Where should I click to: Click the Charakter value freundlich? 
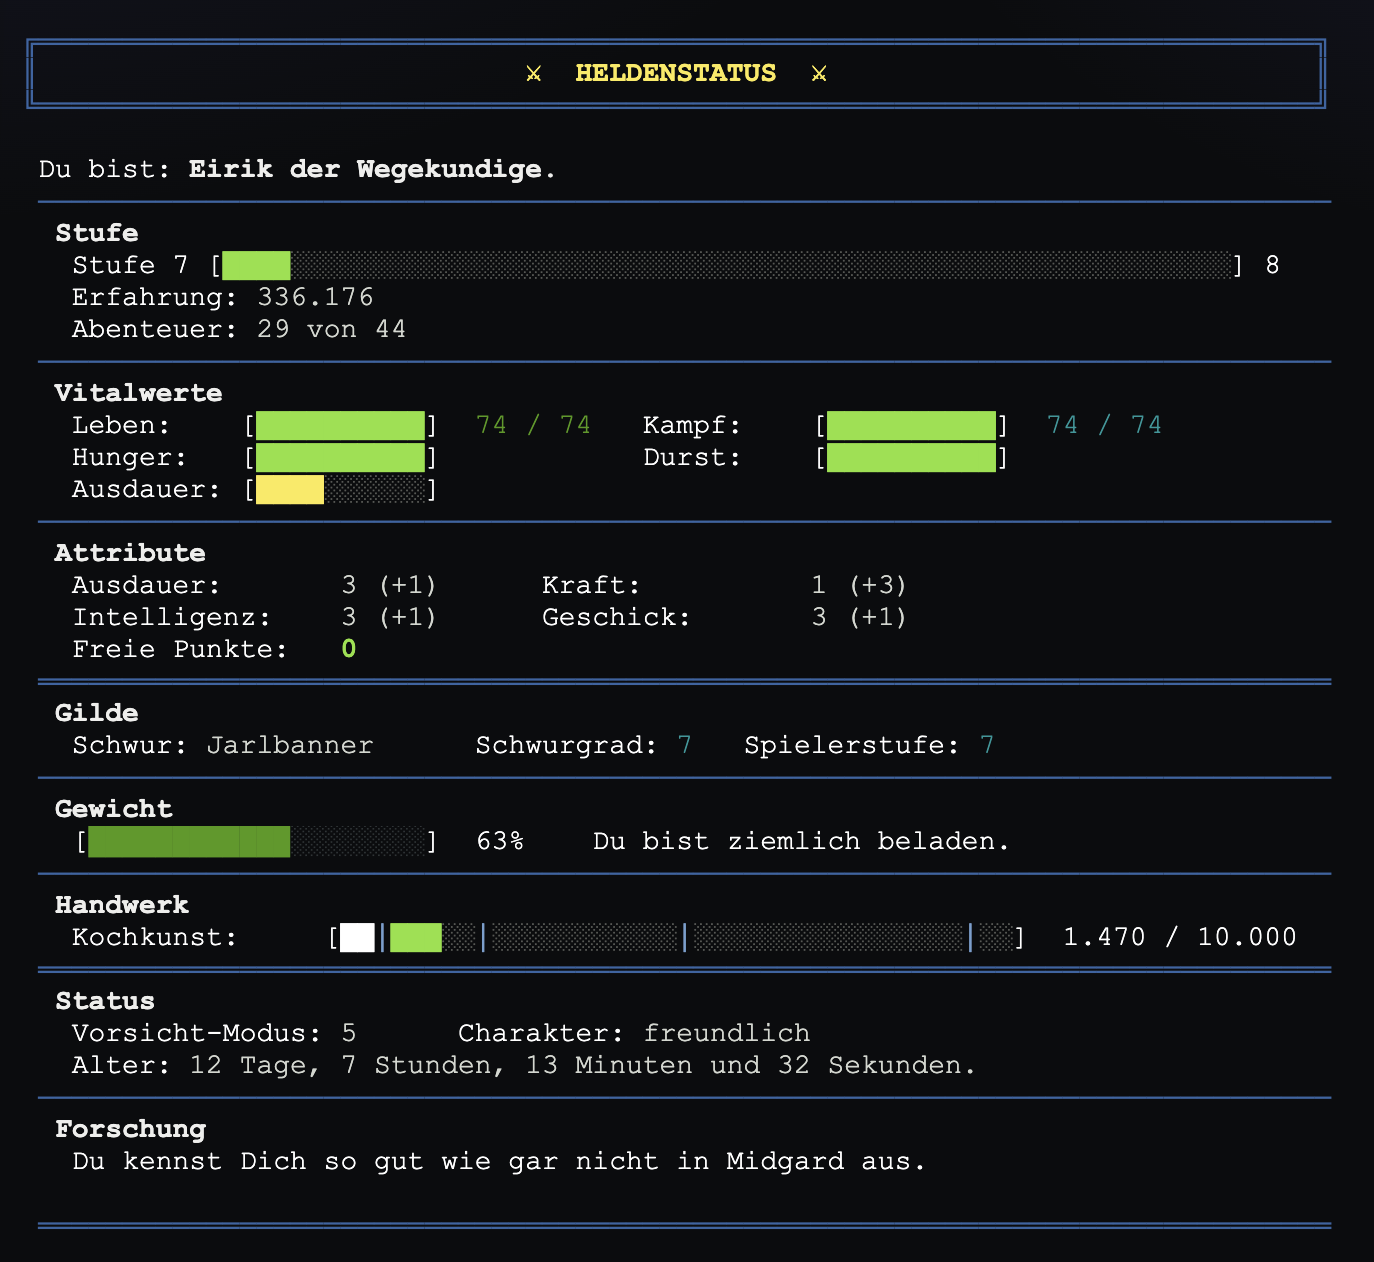tap(727, 1033)
